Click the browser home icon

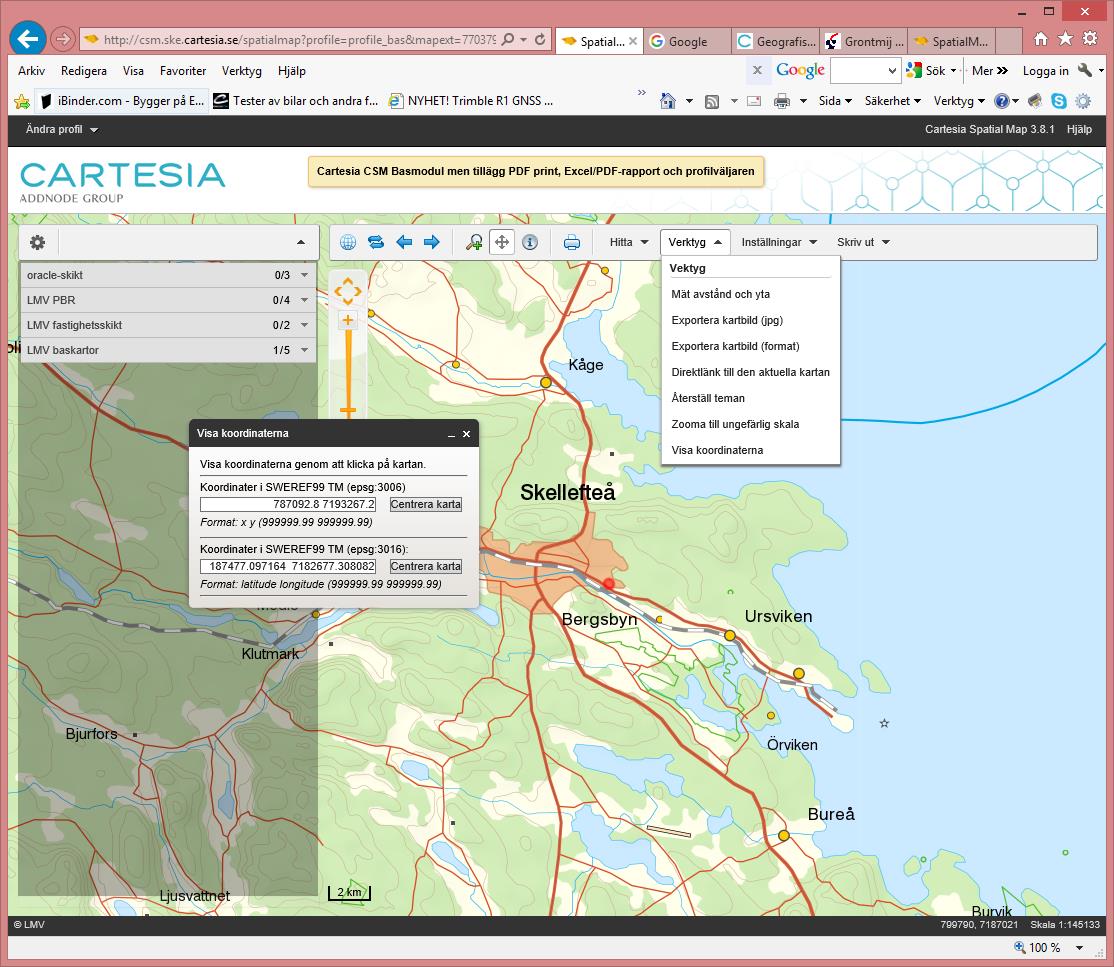[x=1041, y=39]
